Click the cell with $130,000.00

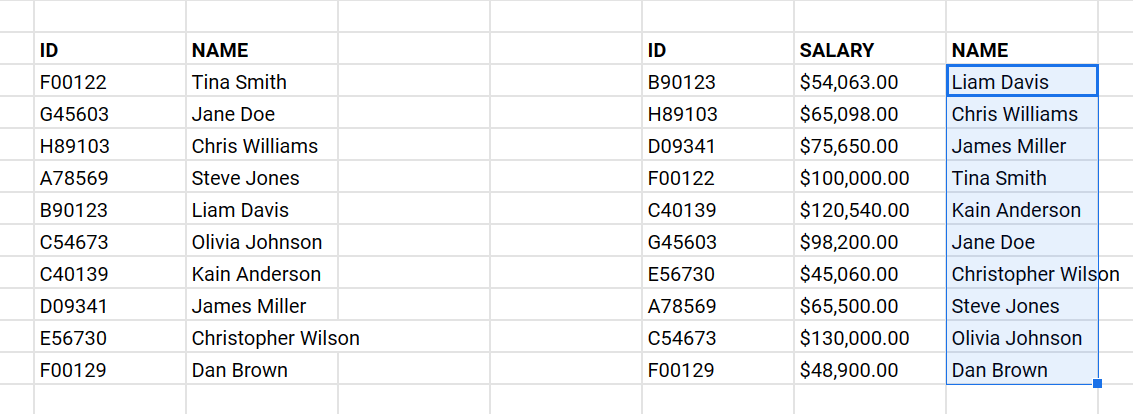pyautogui.click(x=854, y=338)
